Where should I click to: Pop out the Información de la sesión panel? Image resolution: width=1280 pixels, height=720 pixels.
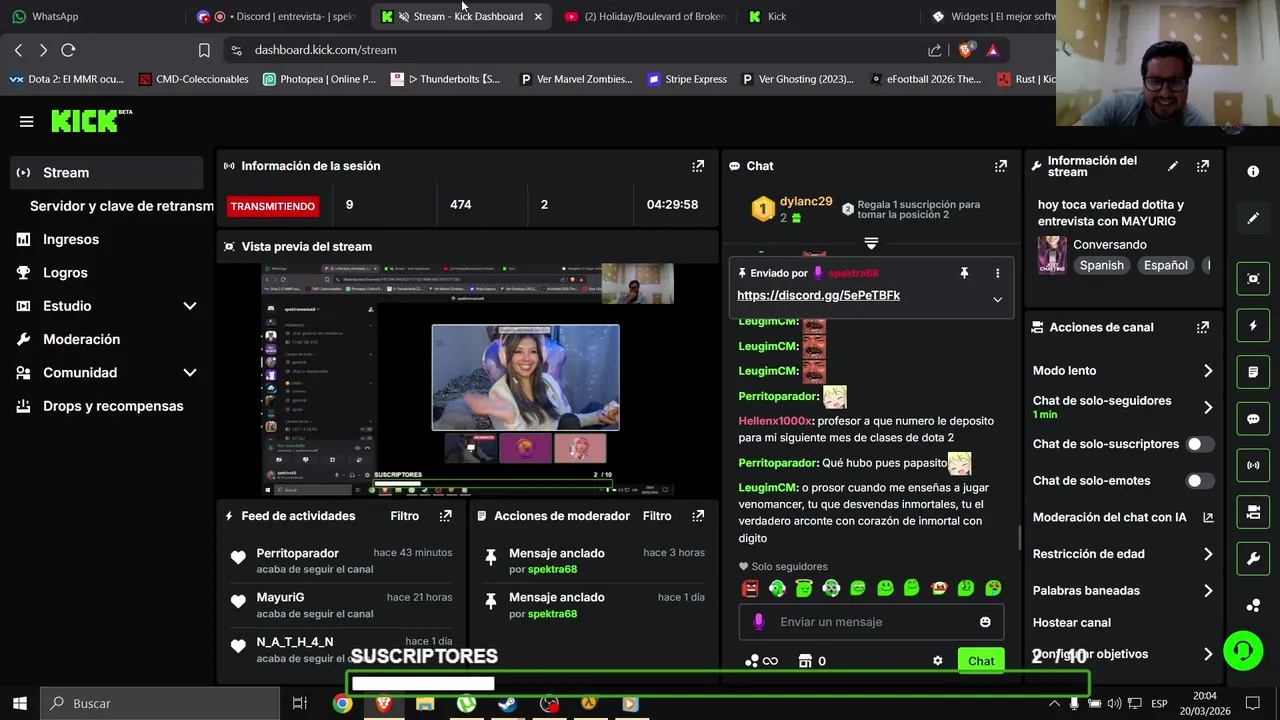(698, 166)
